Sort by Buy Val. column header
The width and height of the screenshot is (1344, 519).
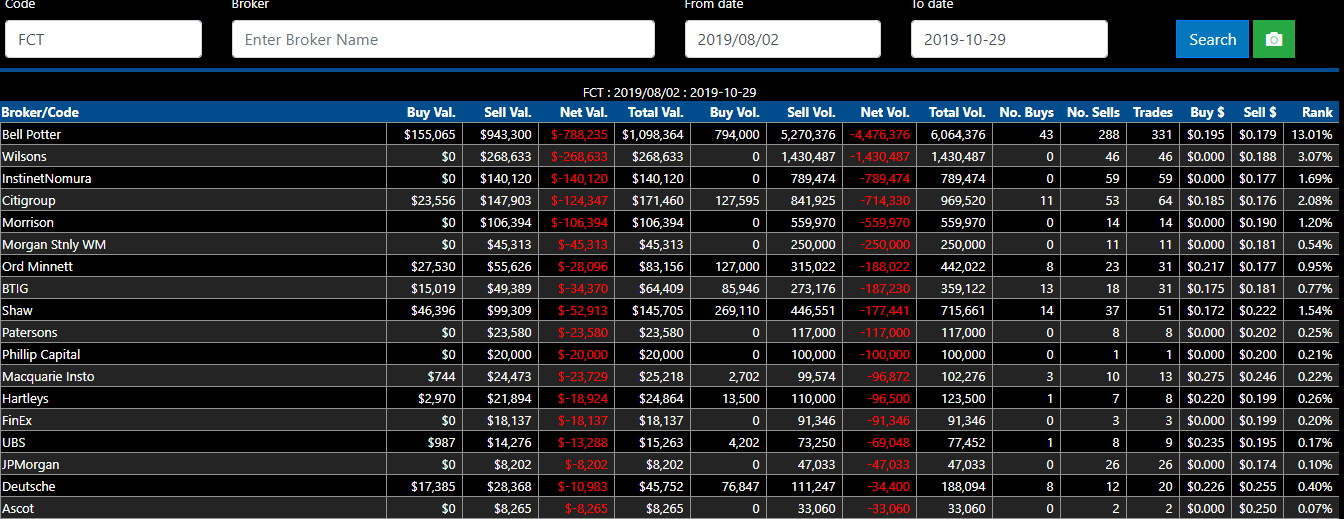pyautogui.click(x=431, y=112)
